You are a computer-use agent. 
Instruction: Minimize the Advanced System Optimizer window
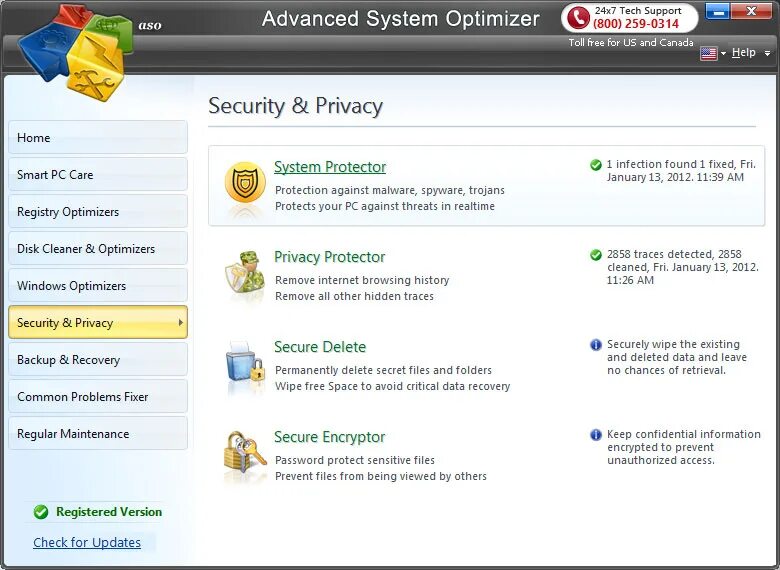(717, 11)
